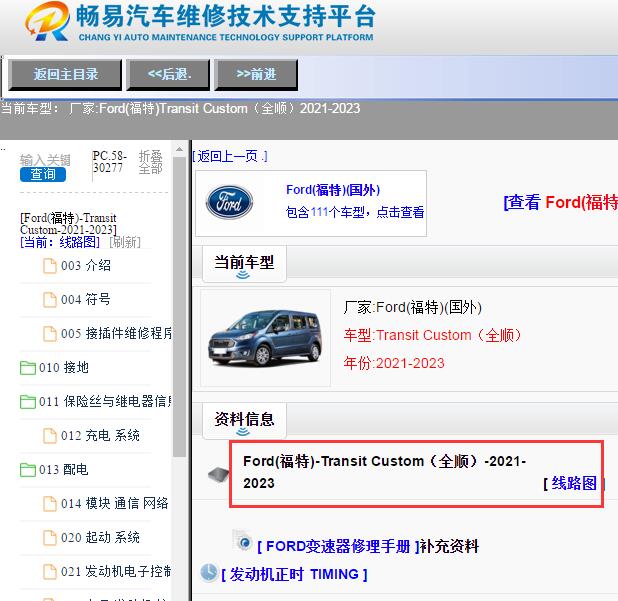Click the clock icon beside 发动机正时 TIMING
The width and height of the screenshot is (618, 601).
[x=209, y=573]
